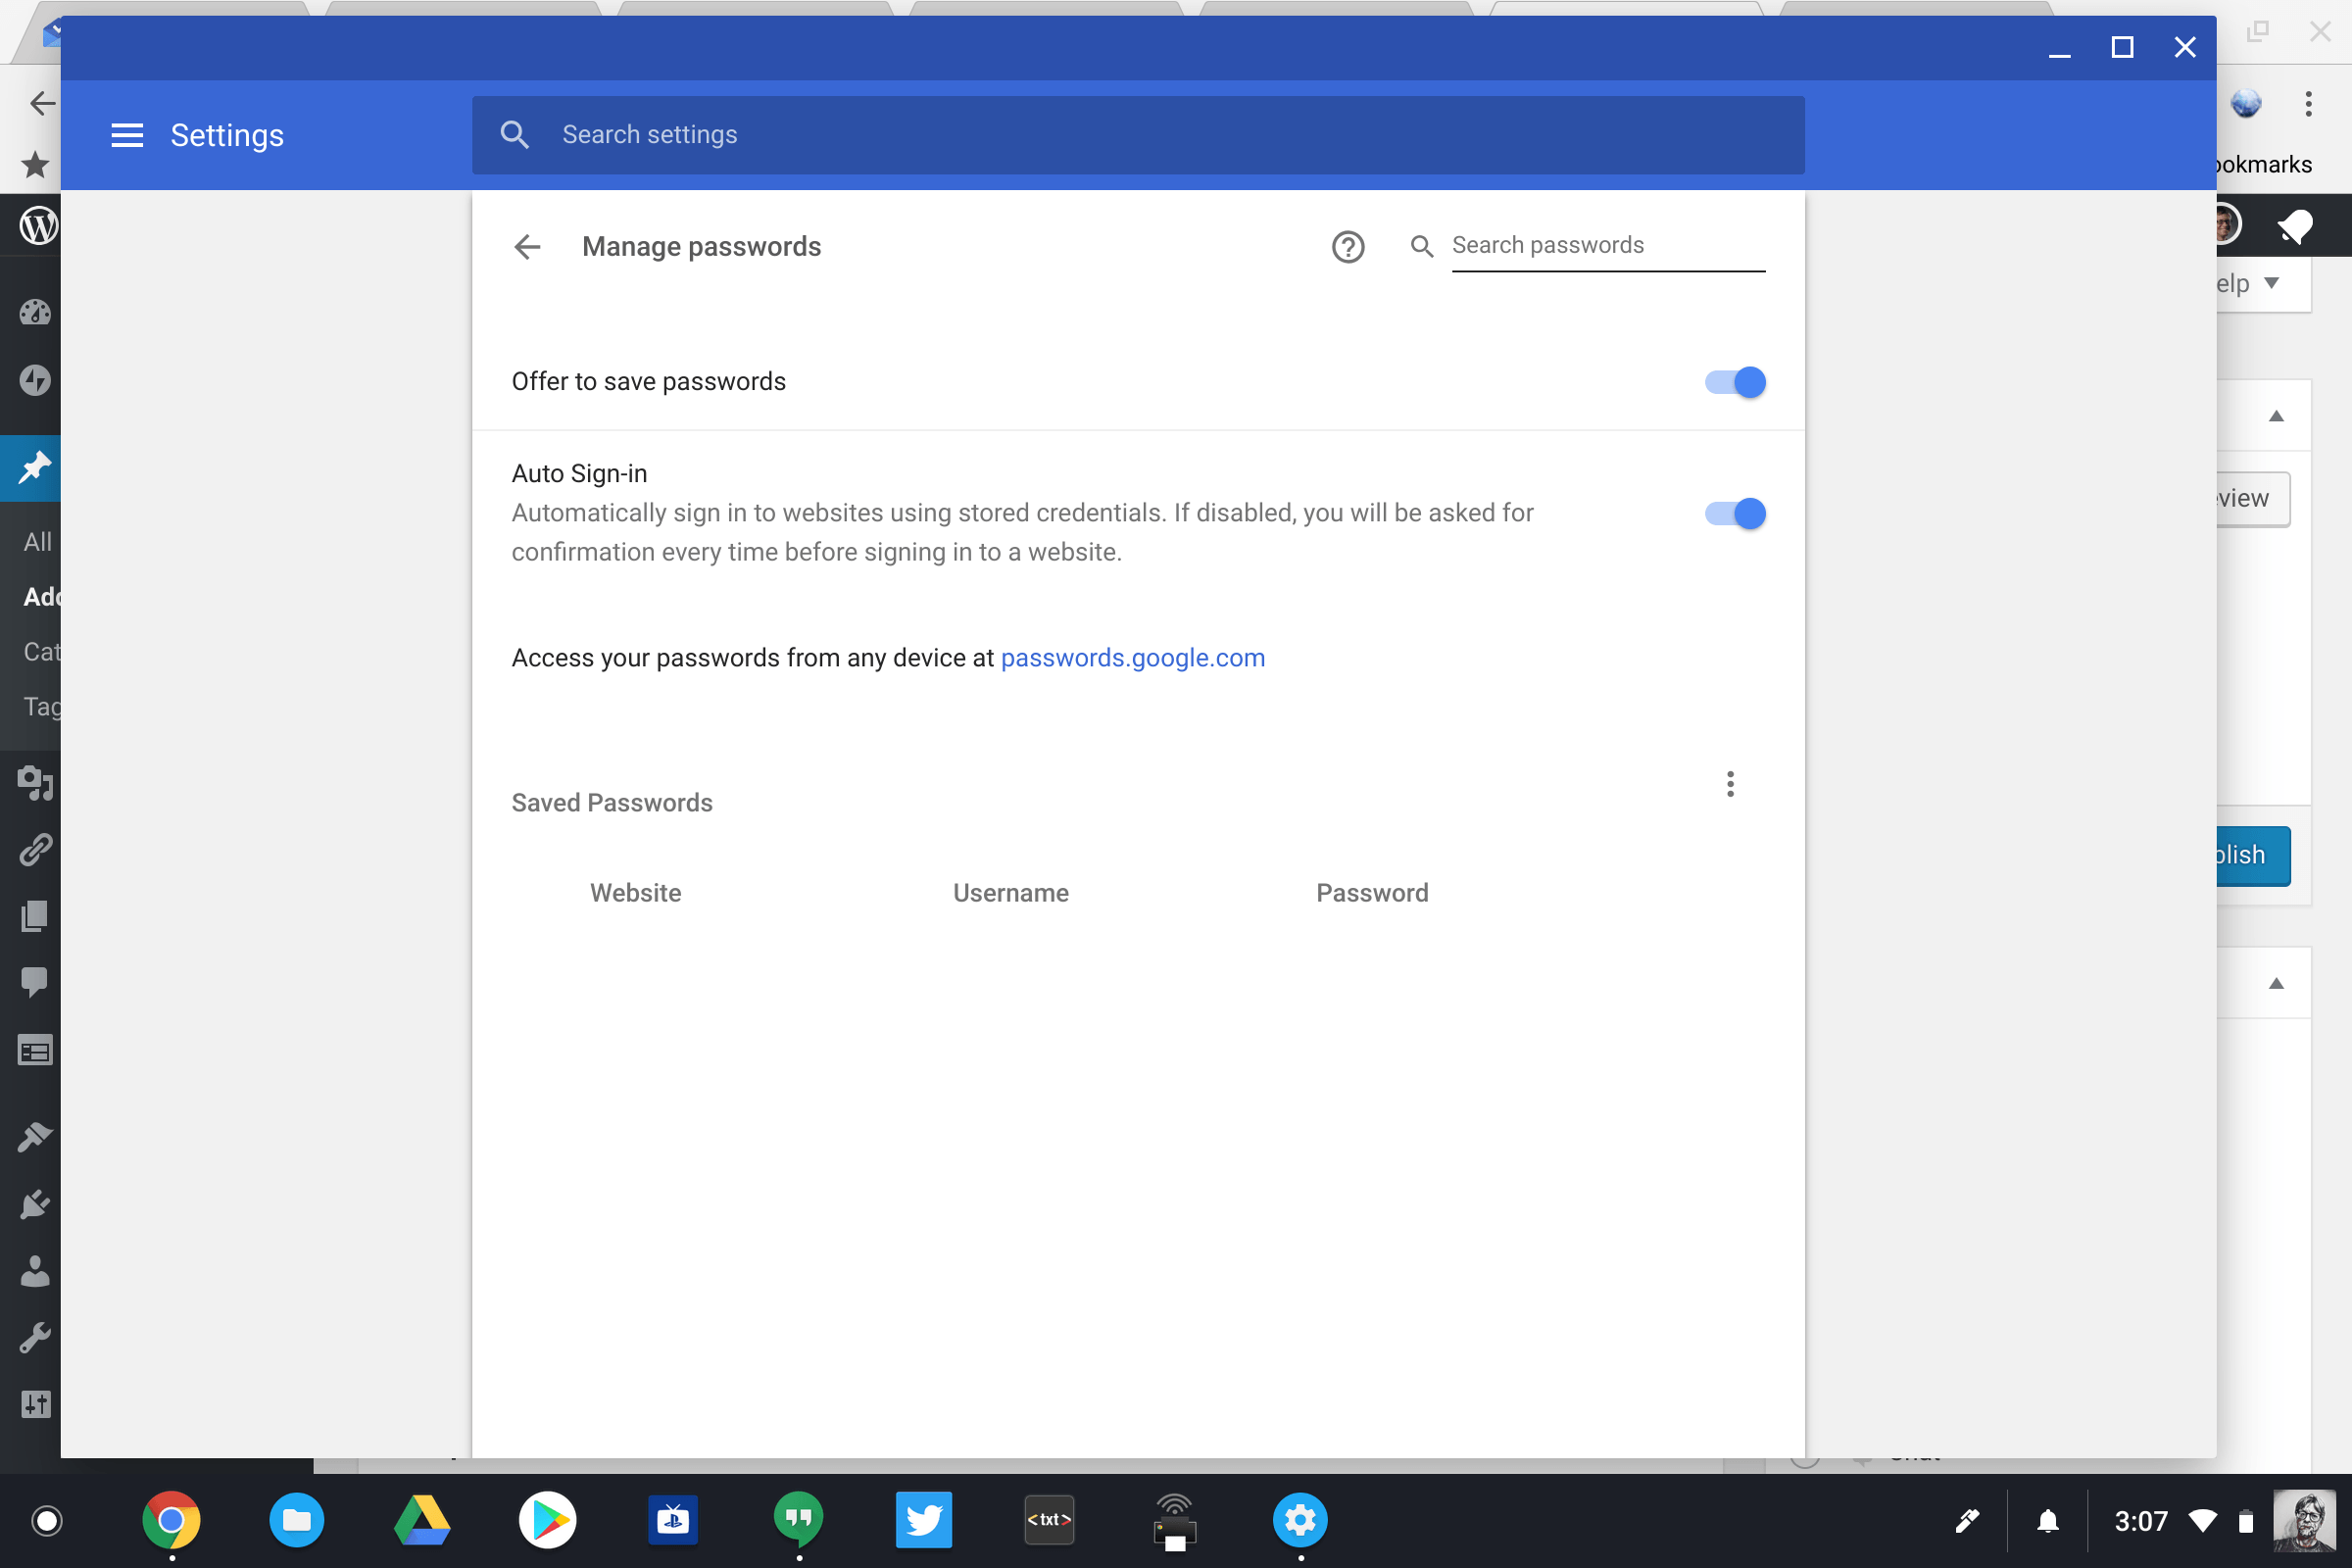Click the Website column header
The height and width of the screenshot is (1568, 2352).
[x=636, y=893]
